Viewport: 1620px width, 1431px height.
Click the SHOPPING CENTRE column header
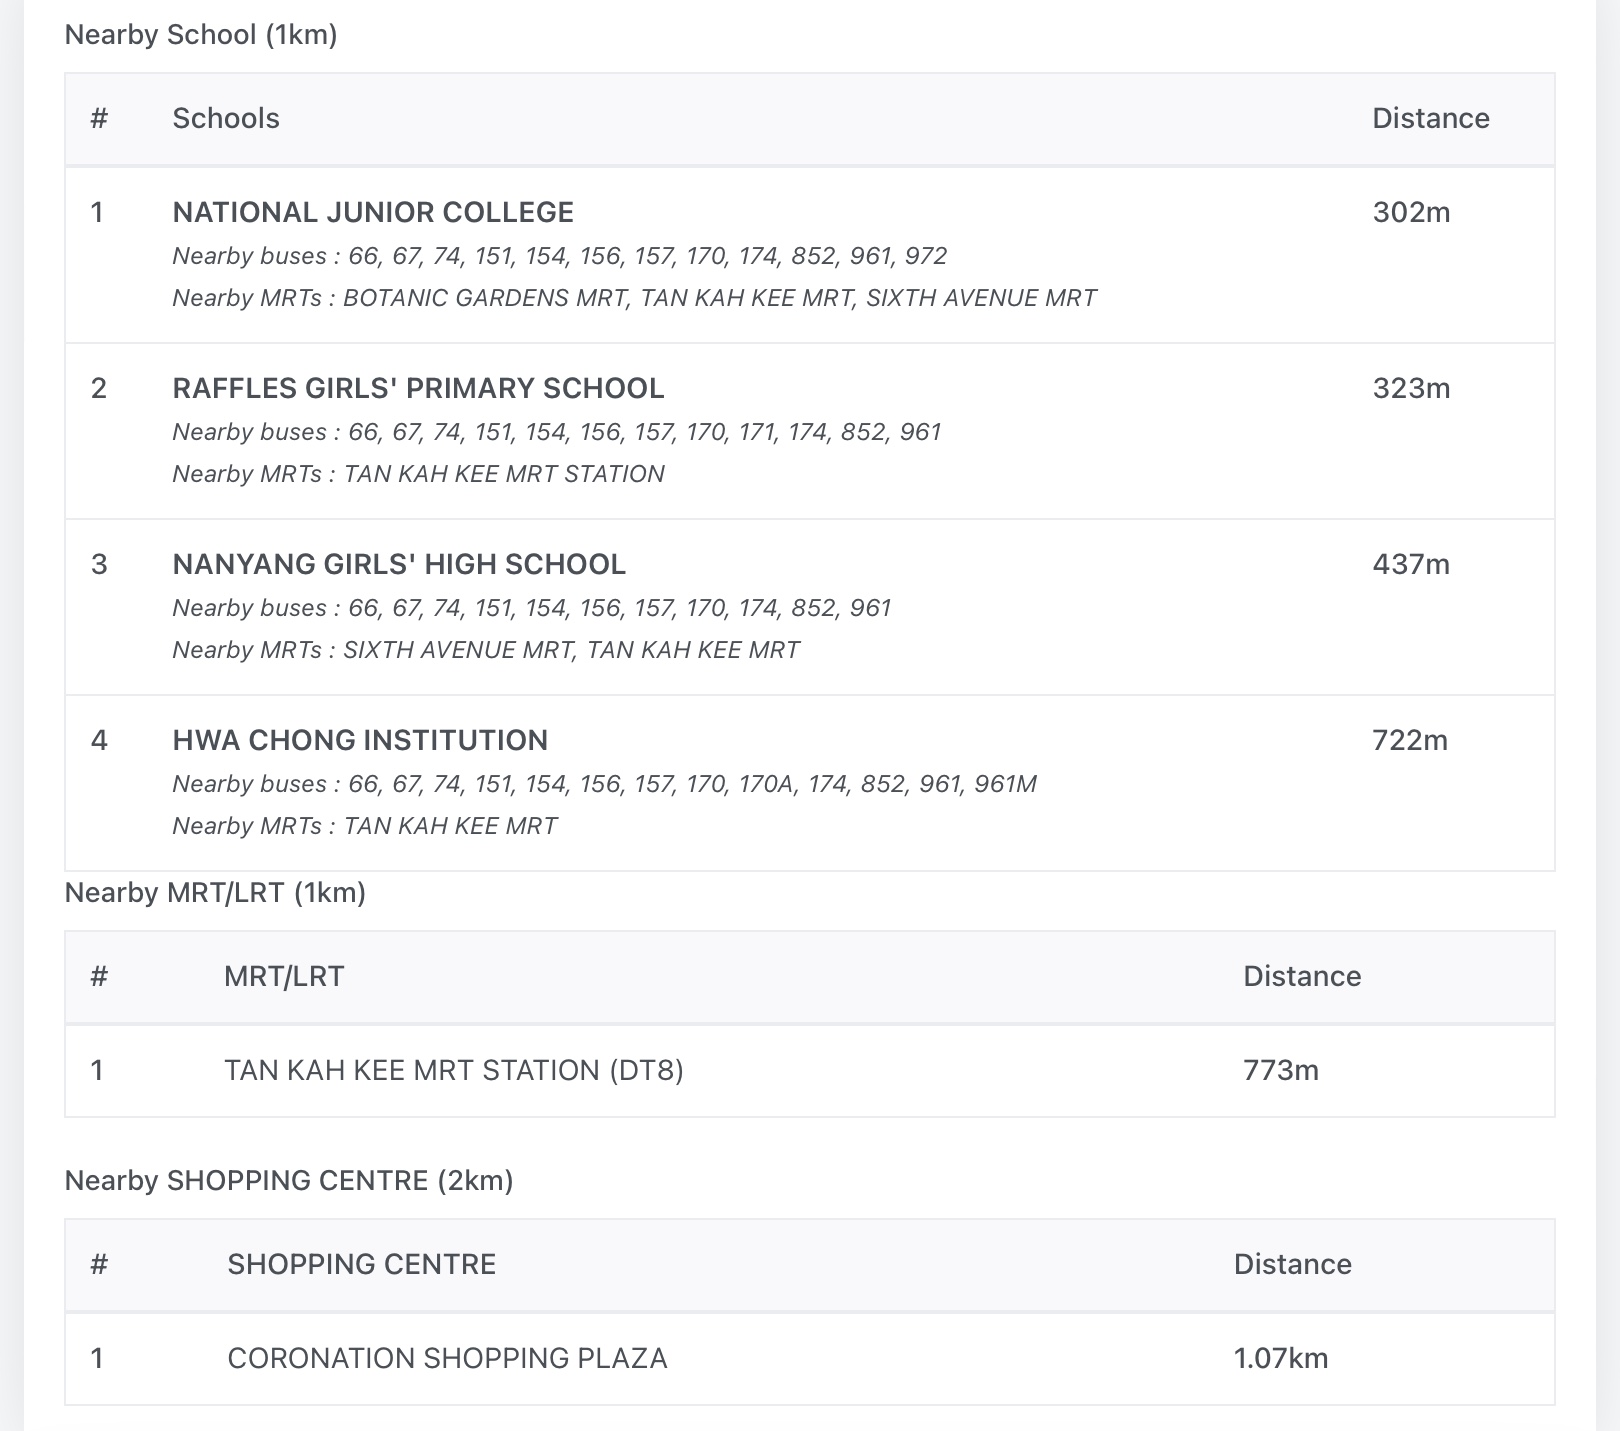(x=361, y=1264)
